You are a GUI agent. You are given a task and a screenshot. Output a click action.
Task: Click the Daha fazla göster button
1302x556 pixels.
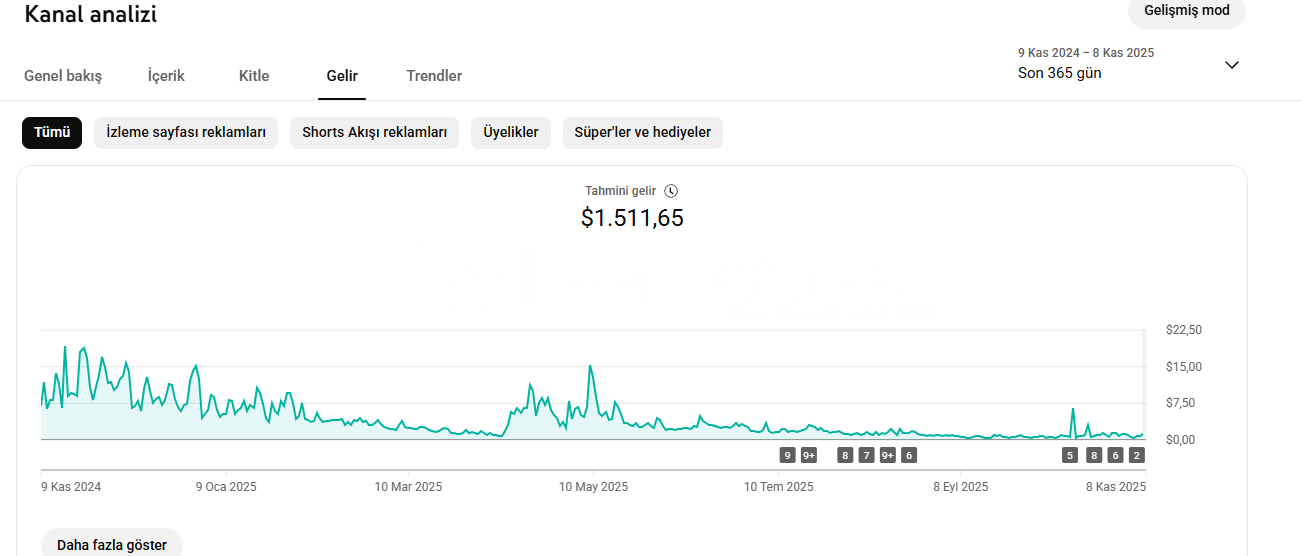tap(112, 544)
